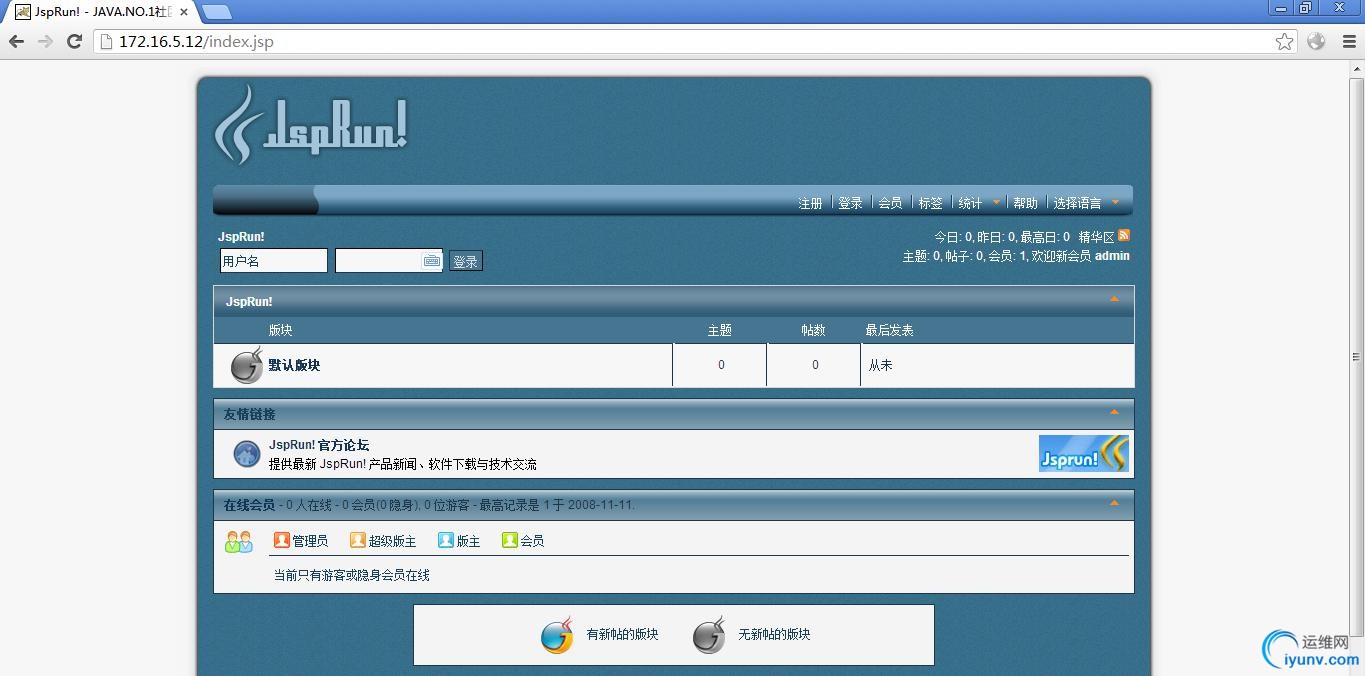Click the 主题 column header
Viewport: 1365px width, 676px height.
click(x=720, y=330)
